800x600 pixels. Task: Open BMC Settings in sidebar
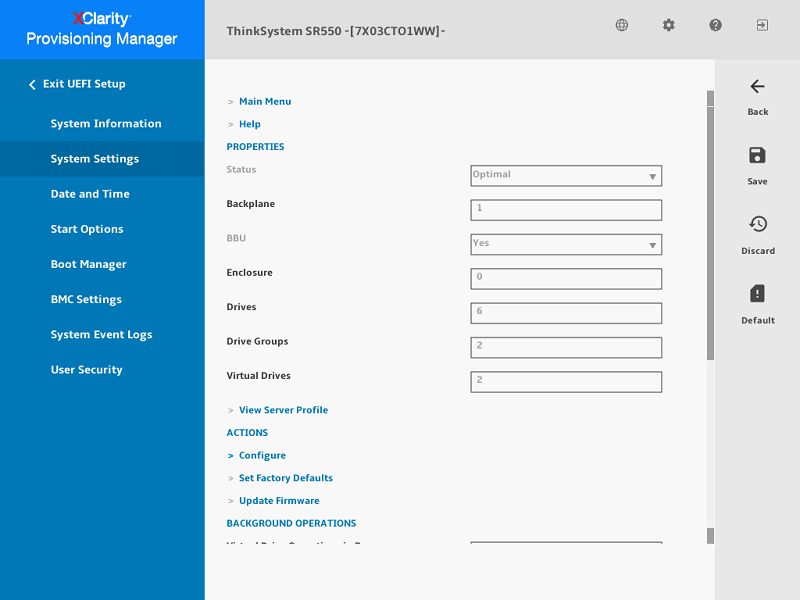86,299
